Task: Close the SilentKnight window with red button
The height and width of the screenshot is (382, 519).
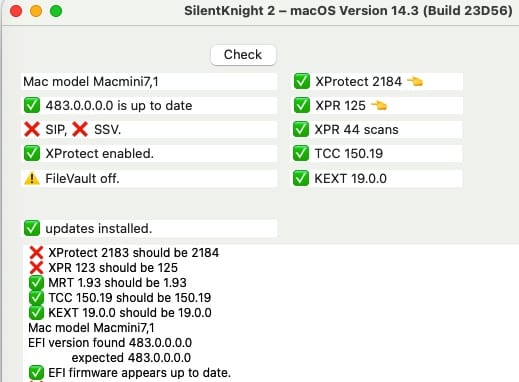Action: (x=16, y=11)
